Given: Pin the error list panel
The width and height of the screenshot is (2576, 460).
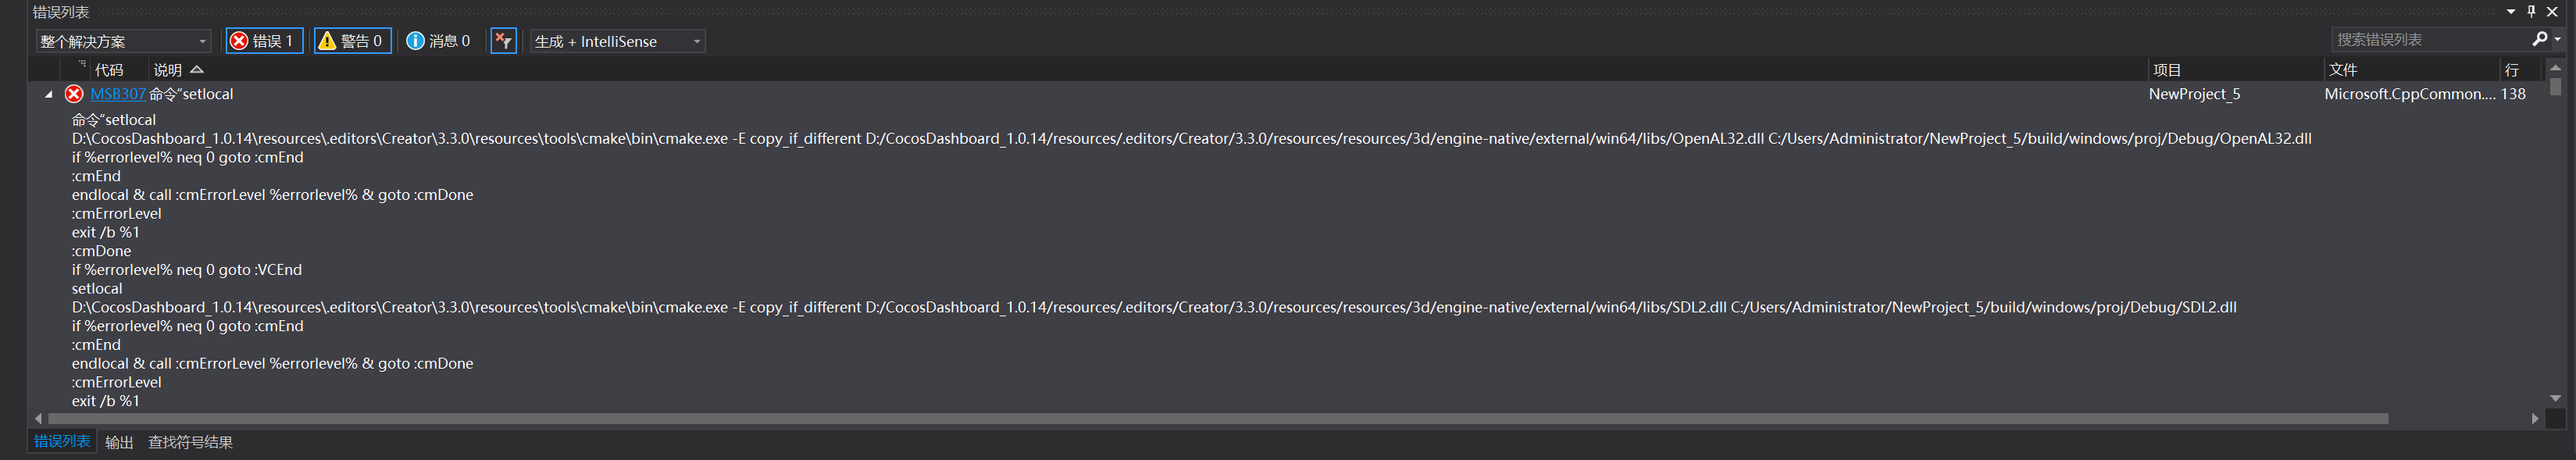Looking at the screenshot, I should pos(2531,12).
